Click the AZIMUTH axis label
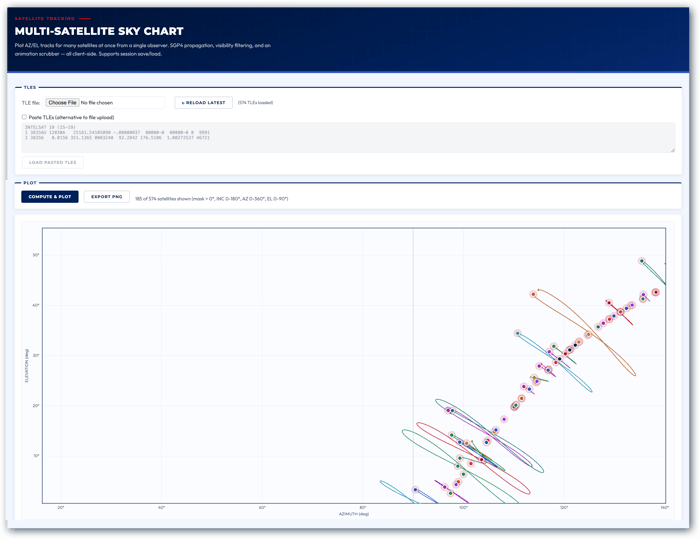Image resolution: width=700 pixels, height=539 pixels. click(354, 514)
